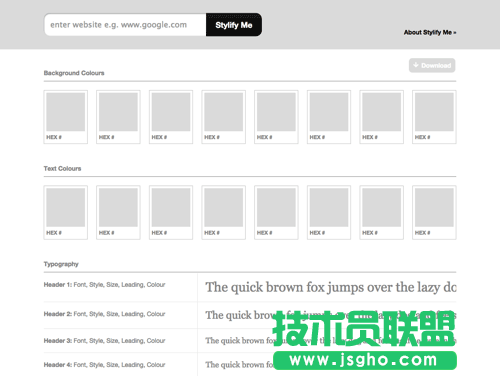Select the fifth Text Colours swatch
Image resolution: width=500 pixels, height=376 pixels.
pos(276,213)
